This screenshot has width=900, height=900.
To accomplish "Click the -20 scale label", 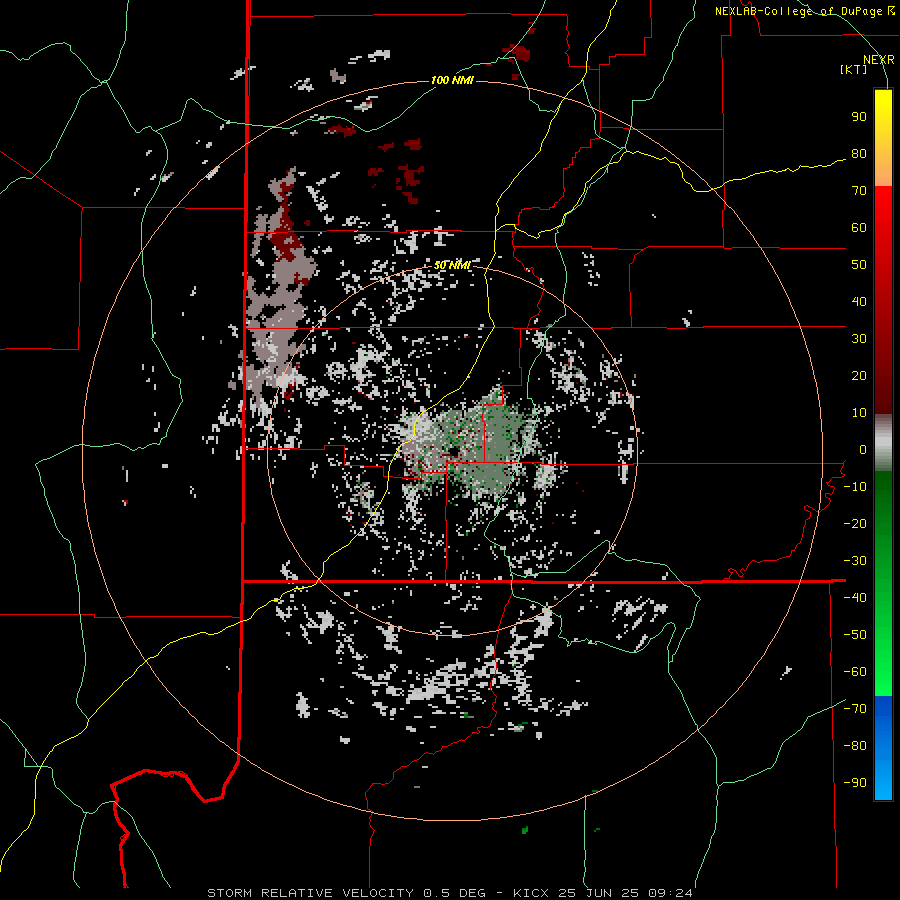I will tap(855, 524).
